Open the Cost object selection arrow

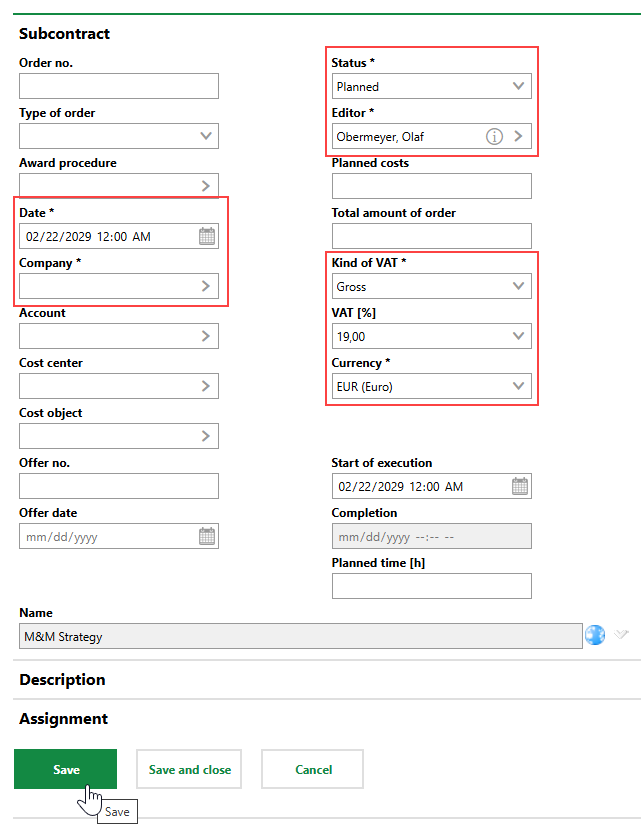point(206,436)
